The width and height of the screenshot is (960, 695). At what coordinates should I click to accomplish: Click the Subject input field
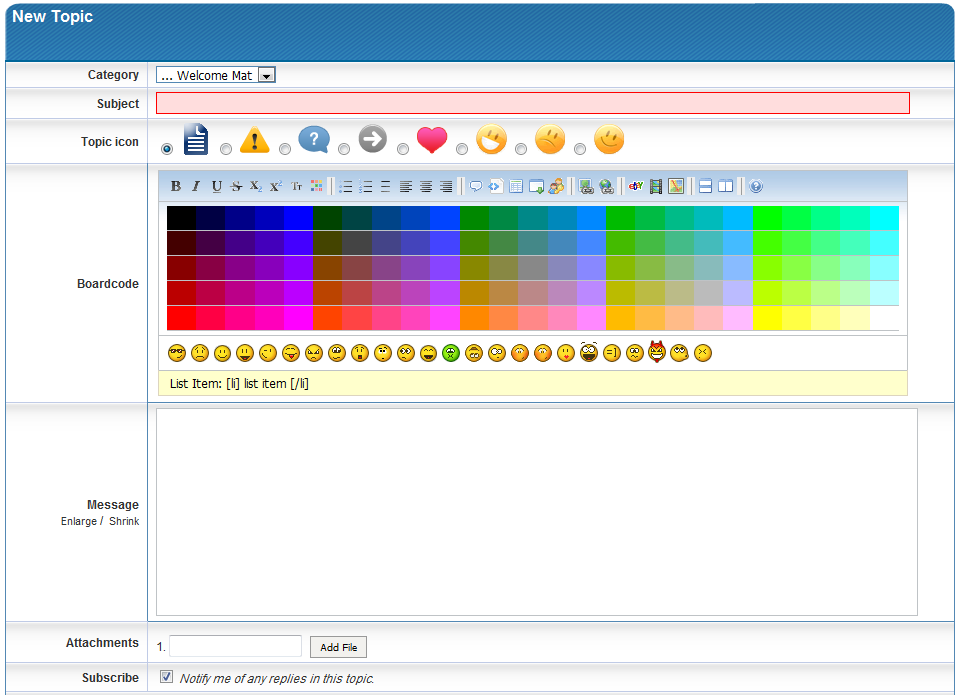(532, 103)
